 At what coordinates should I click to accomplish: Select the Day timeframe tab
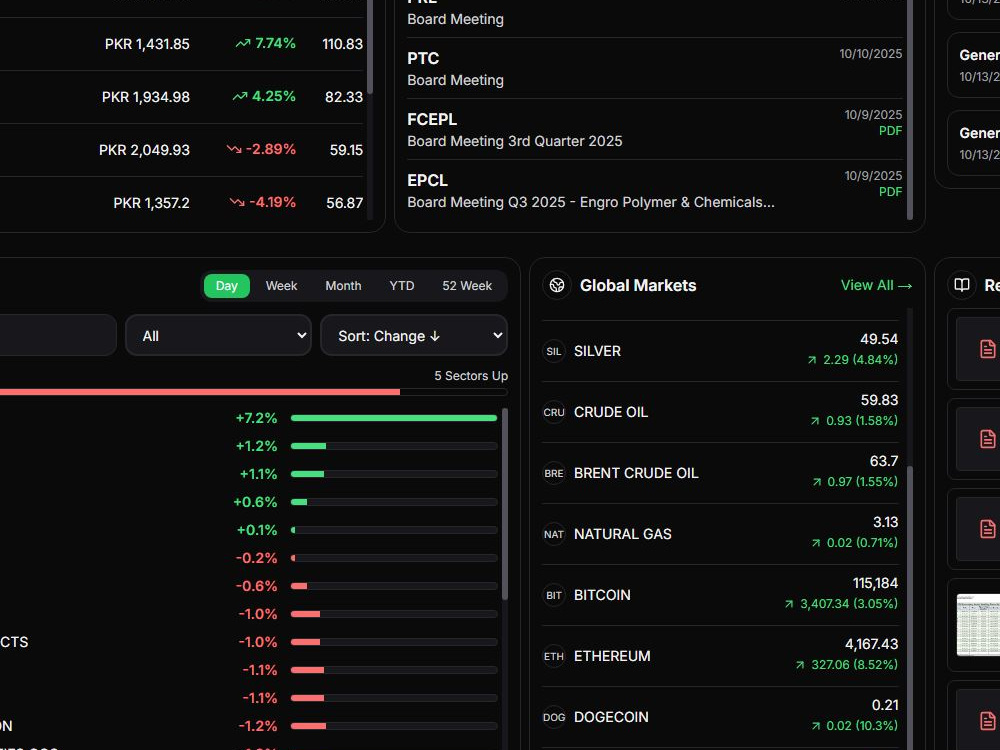pyautogui.click(x=226, y=286)
